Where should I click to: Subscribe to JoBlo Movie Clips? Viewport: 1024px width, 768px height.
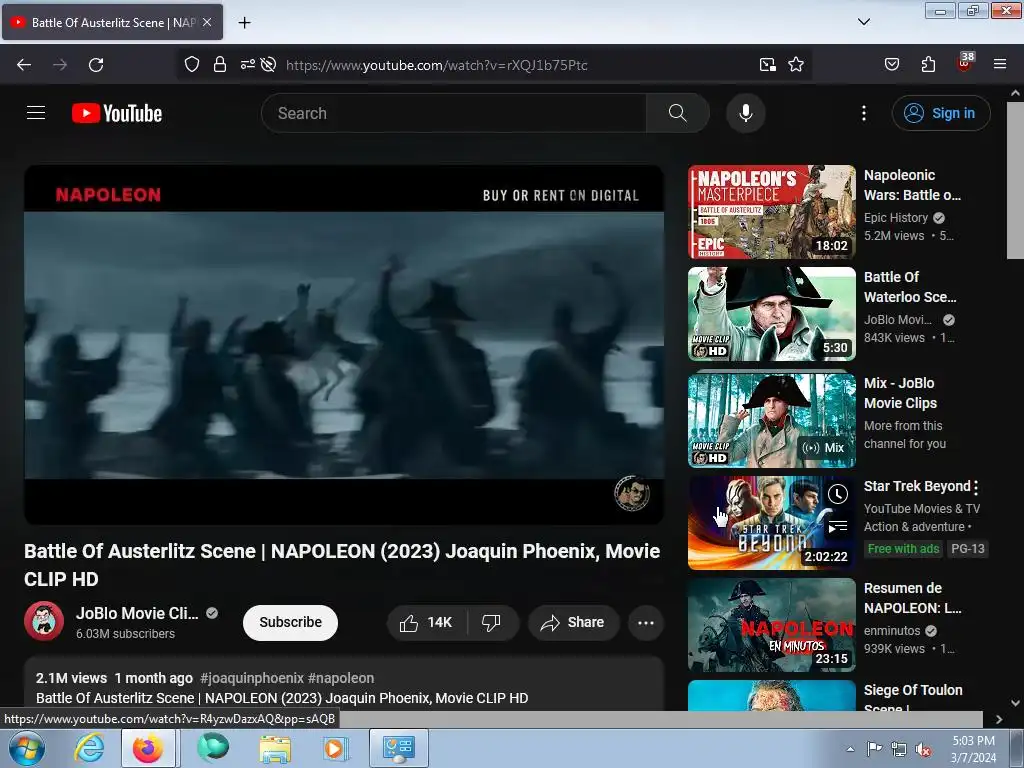click(x=291, y=622)
